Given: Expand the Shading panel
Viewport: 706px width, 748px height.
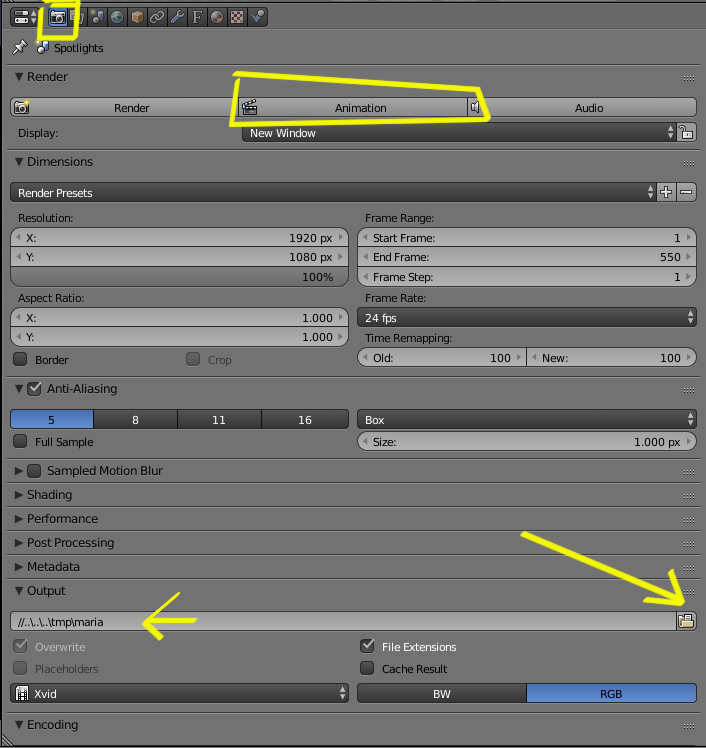Looking at the screenshot, I should pyautogui.click(x=19, y=495).
